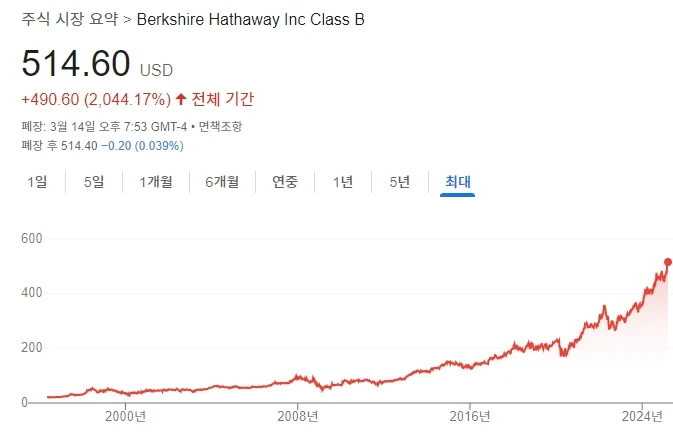
Task: Click the red up arrow icon
Action: (181, 99)
